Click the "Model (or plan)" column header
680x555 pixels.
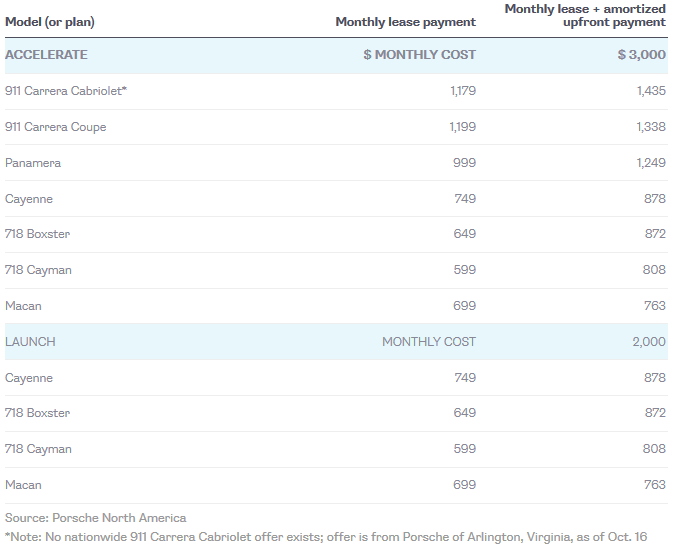pos(50,22)
